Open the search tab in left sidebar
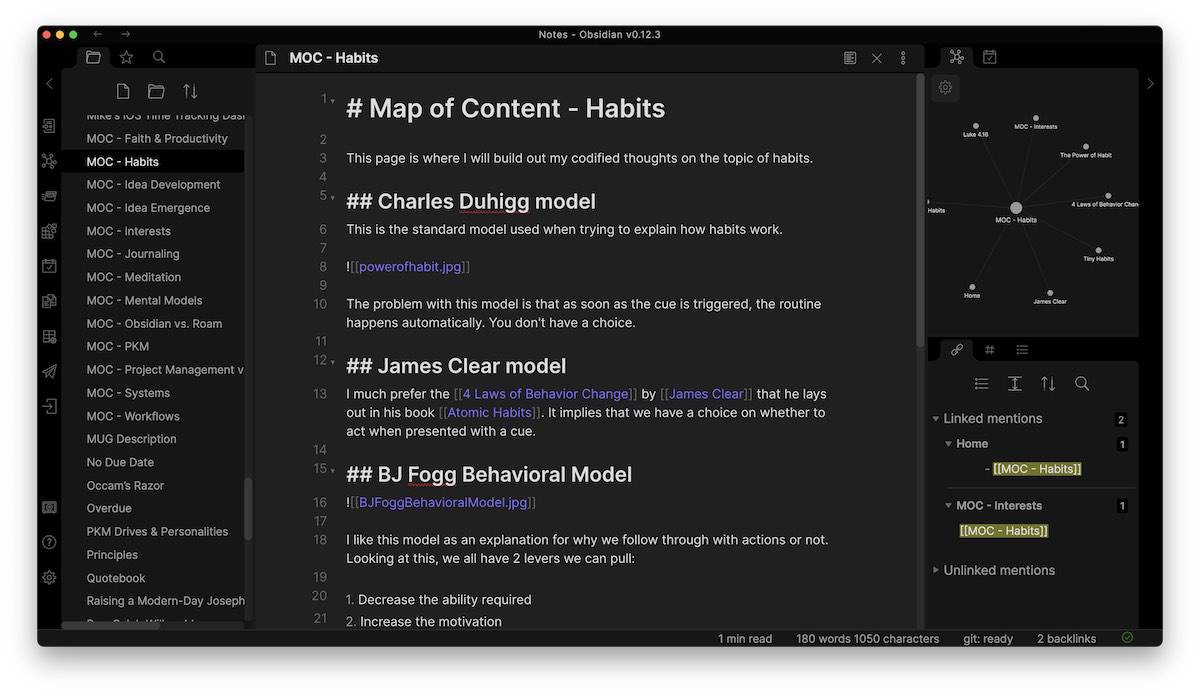The image size is (1200, 696). pyautogui.click(x=159, y=57)
